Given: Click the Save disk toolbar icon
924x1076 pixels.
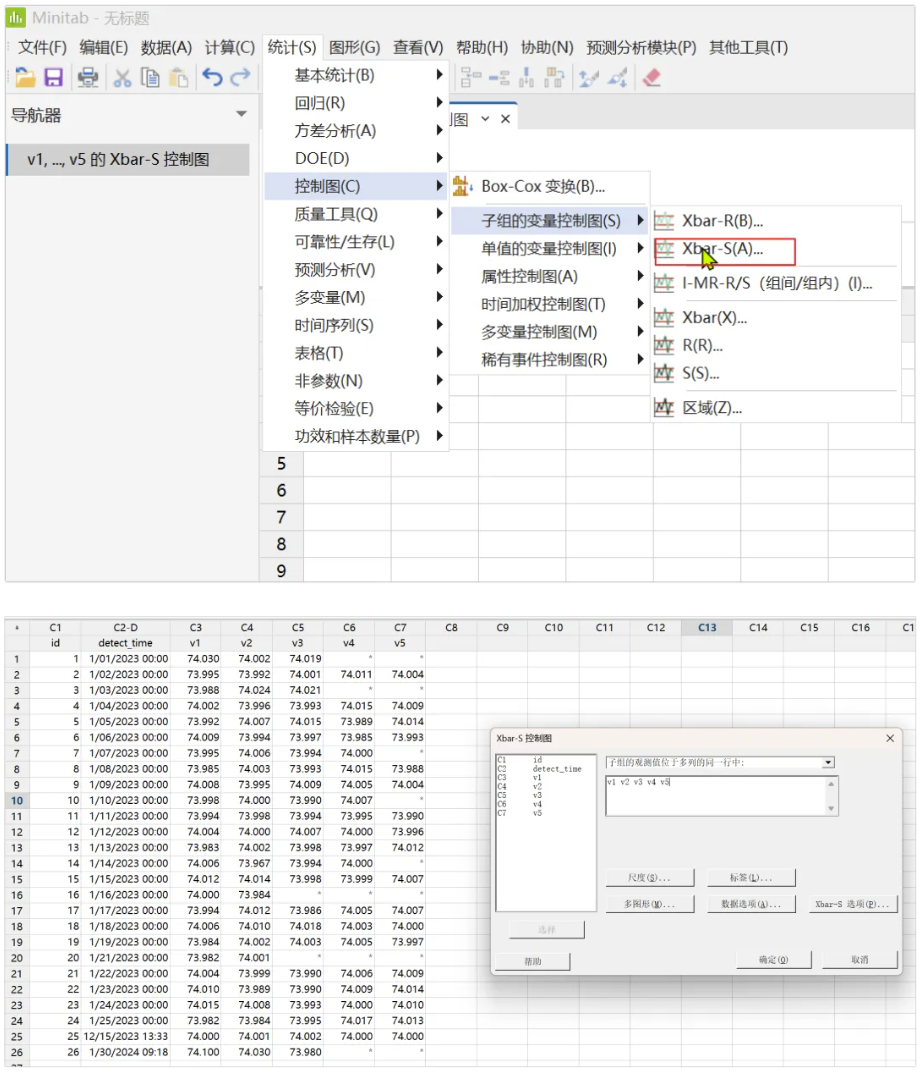Looking at the screenshot, I should pos(54,78).
